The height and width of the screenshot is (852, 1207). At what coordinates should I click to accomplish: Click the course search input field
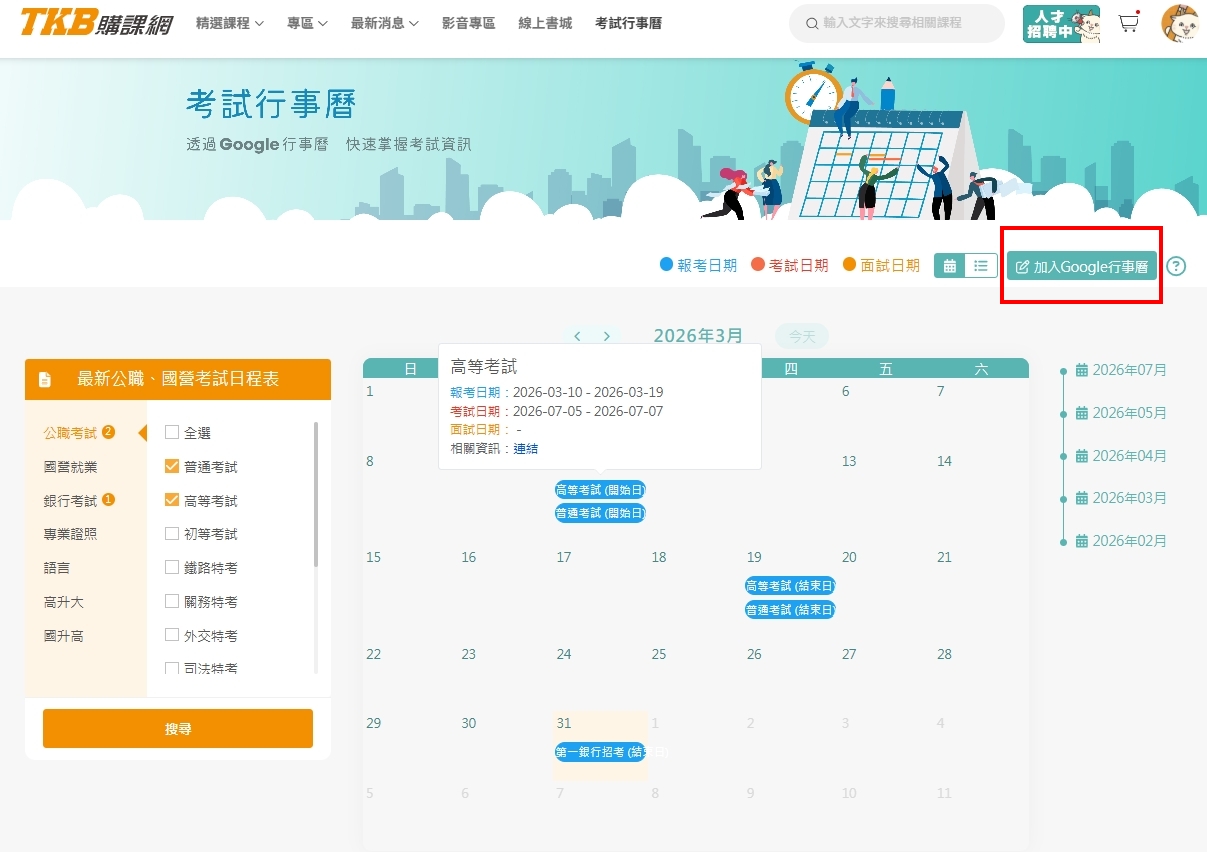point(905,23)
